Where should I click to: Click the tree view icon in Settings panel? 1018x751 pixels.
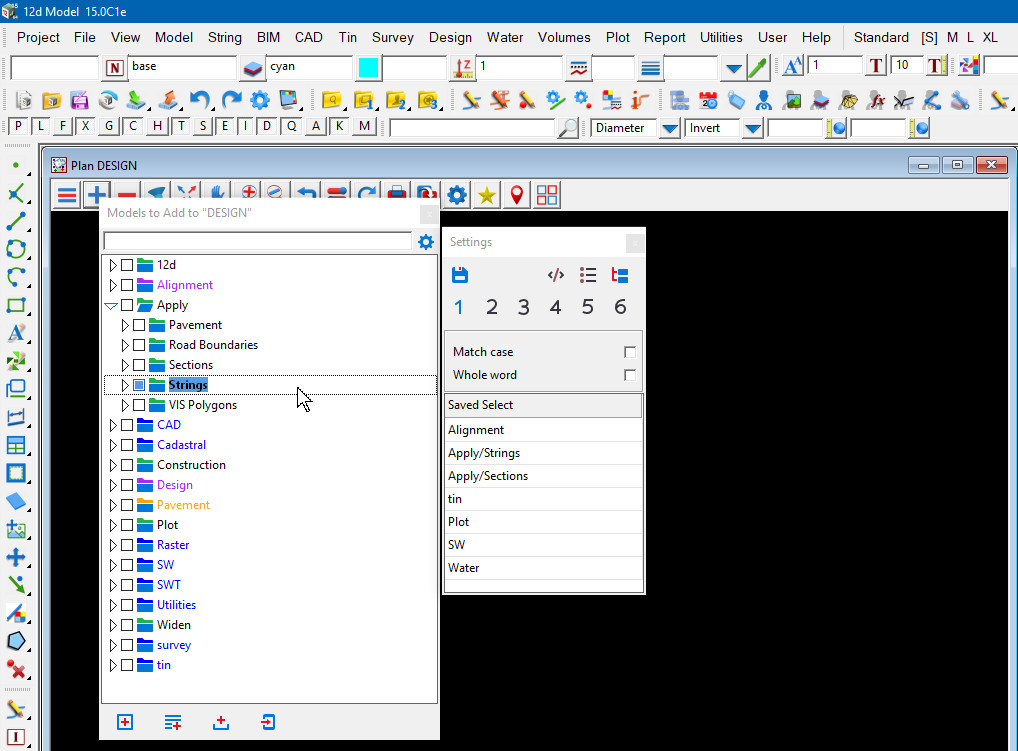(x=620, y=275)
